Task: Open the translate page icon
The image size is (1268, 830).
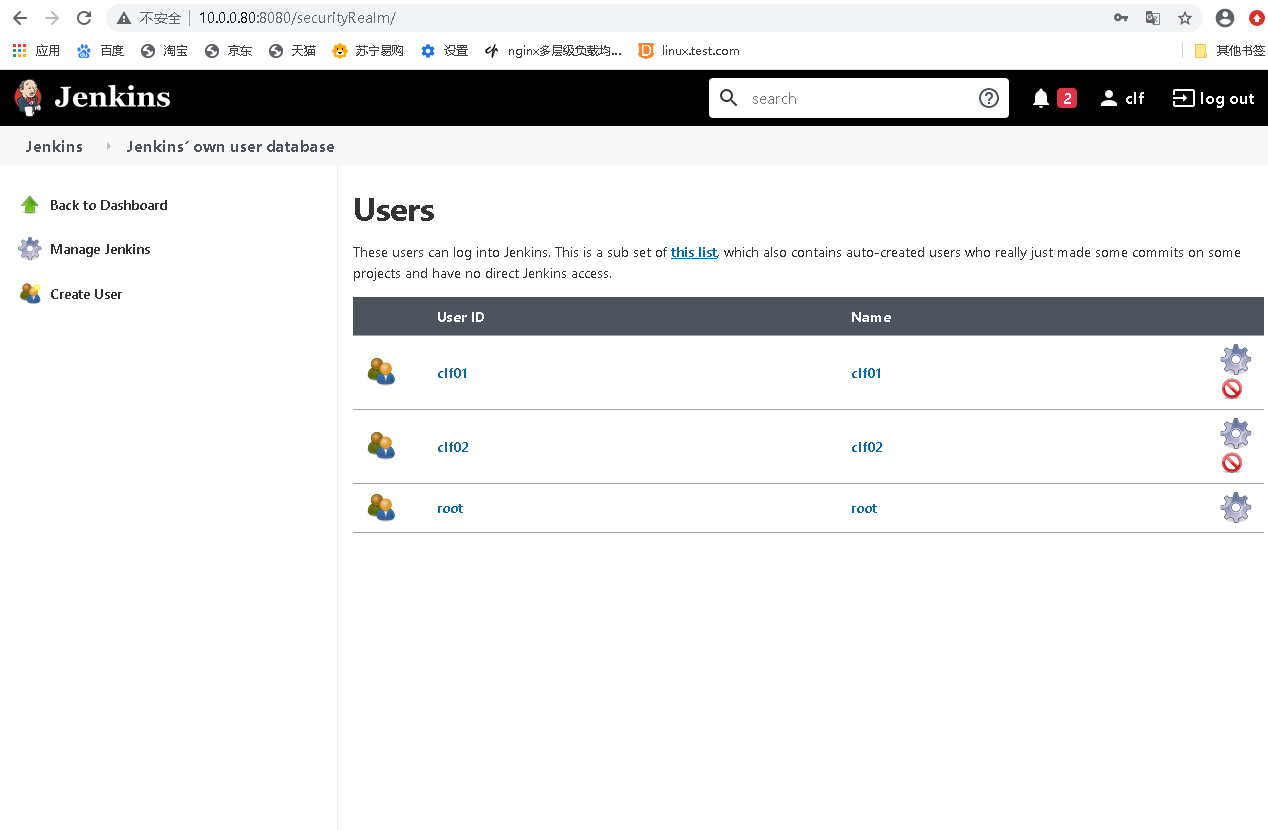Action: tap(1153, 18)
